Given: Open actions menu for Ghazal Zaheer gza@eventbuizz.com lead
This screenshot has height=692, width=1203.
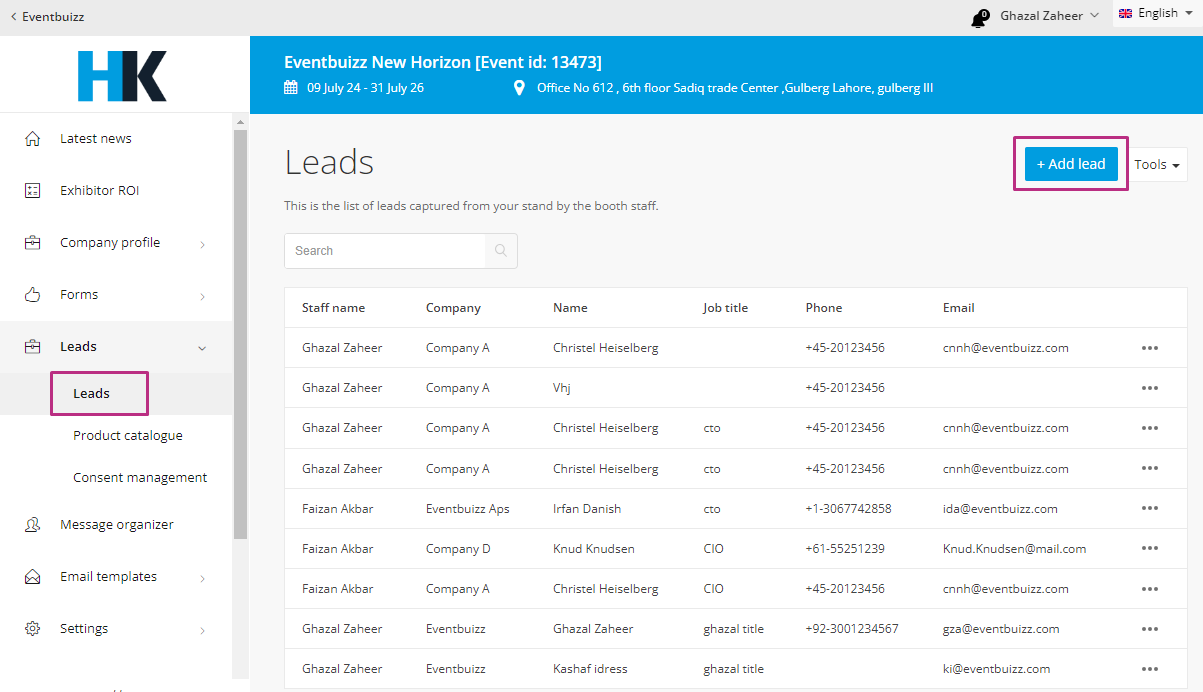Looking at the screenshot, I should [1150, 629].
